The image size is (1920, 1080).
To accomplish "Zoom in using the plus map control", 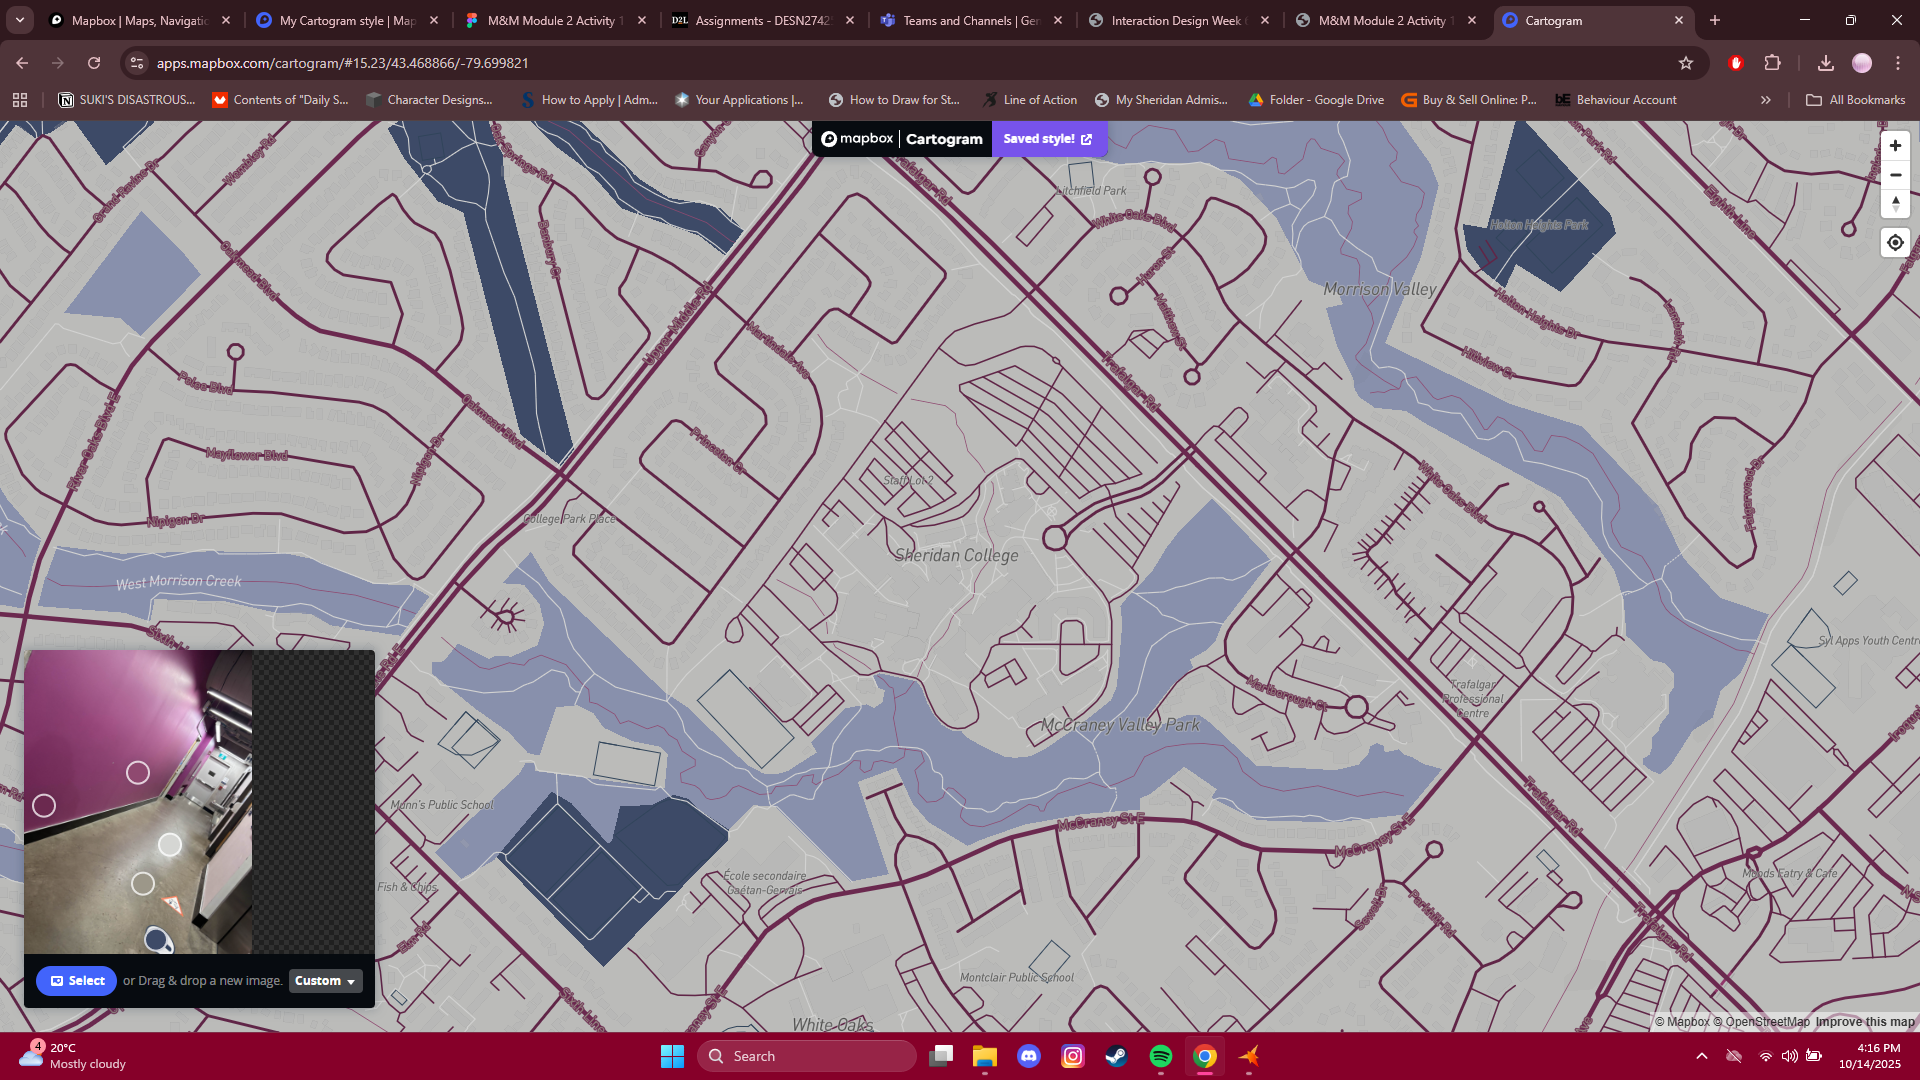I will click(x=1895, y=146).
